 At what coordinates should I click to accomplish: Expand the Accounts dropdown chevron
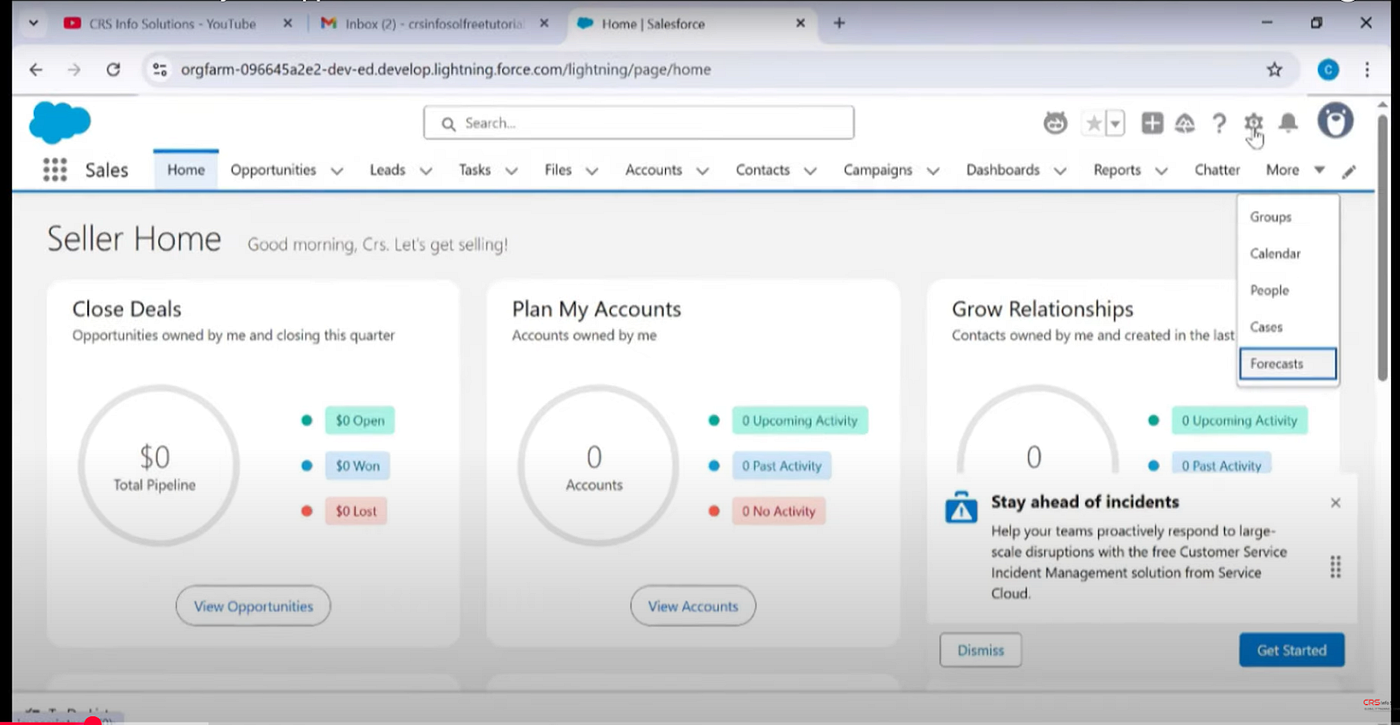(703, 171)
